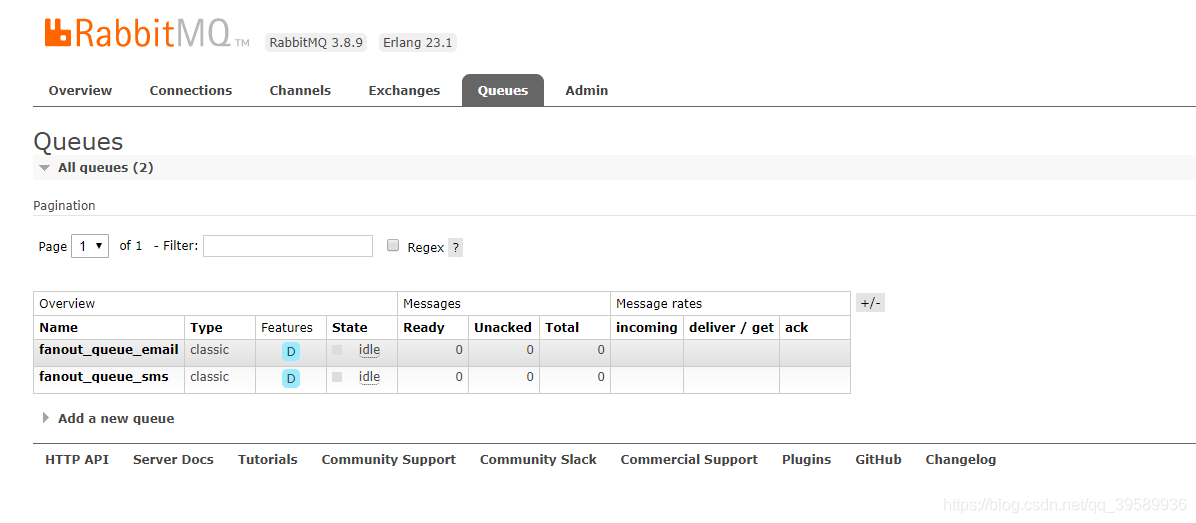Click the HTTP API footer link
The image size is (1196, 523).
(77, 460)
